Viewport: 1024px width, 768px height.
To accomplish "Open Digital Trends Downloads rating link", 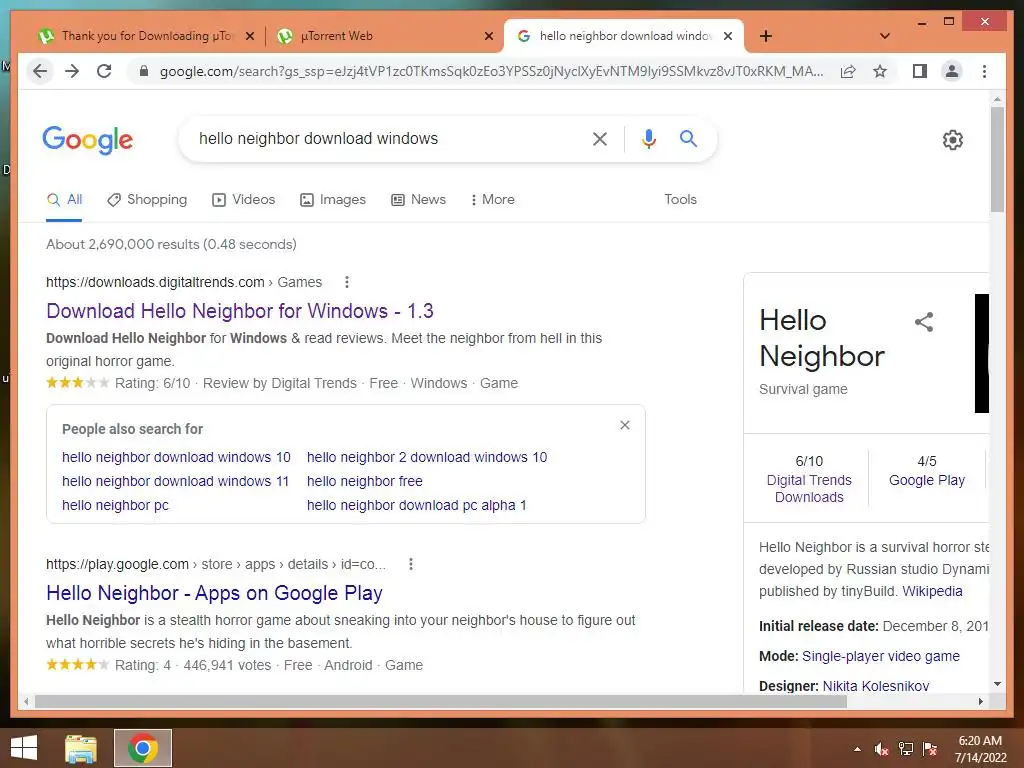I will pyautogui.click(x=809, y=488).
